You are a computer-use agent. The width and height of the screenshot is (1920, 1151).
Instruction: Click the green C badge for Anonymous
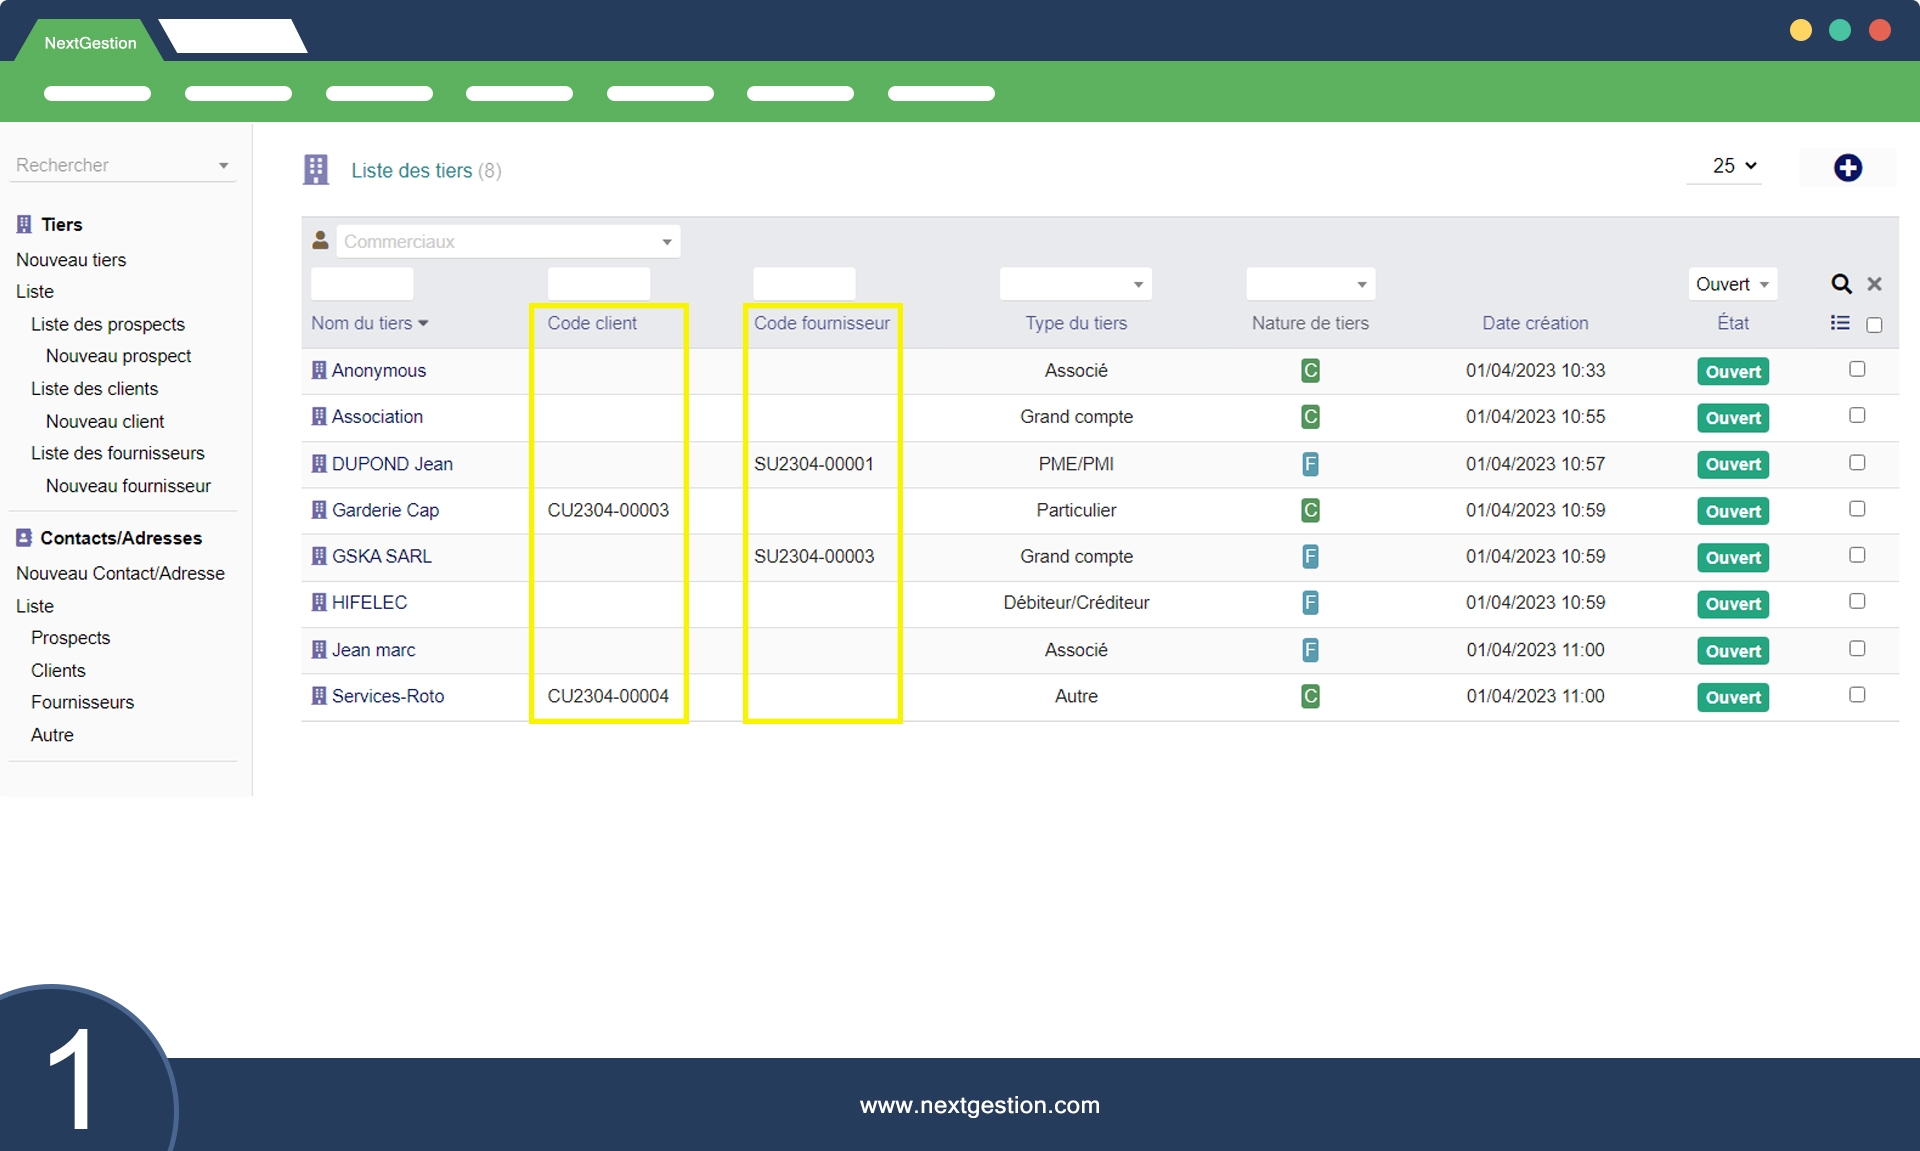click(x=1310, y=371)
